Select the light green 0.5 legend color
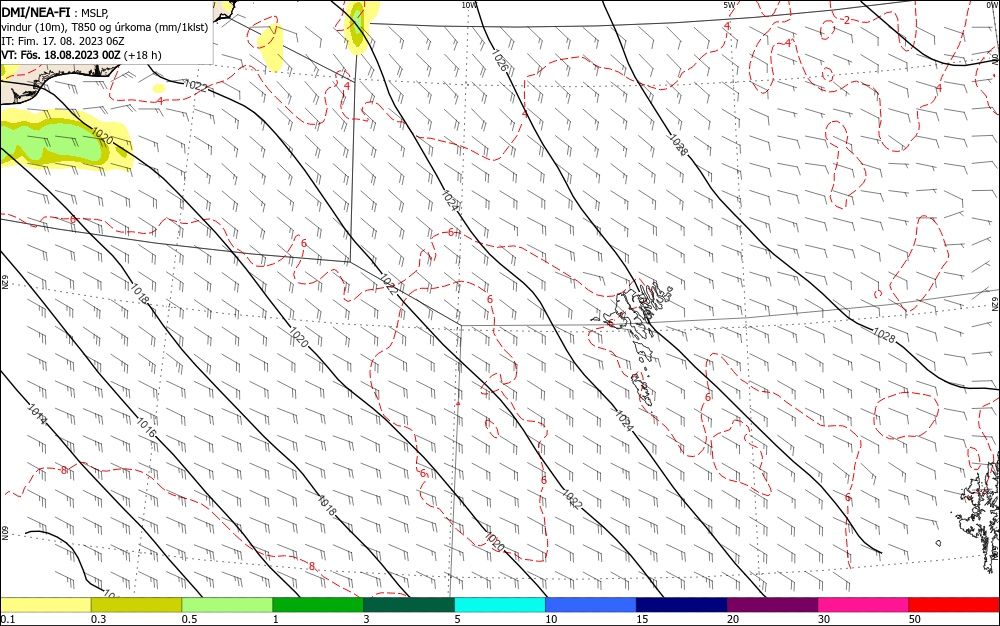1000x626 pixels. [x=227, y=605]
